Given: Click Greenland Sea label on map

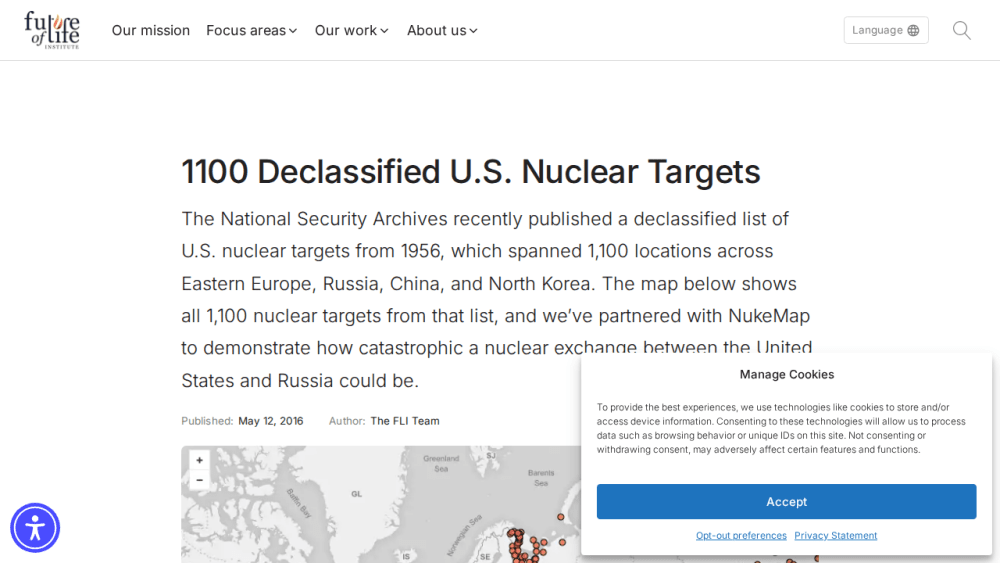Looking at the screenshot, I should point(441,464).
